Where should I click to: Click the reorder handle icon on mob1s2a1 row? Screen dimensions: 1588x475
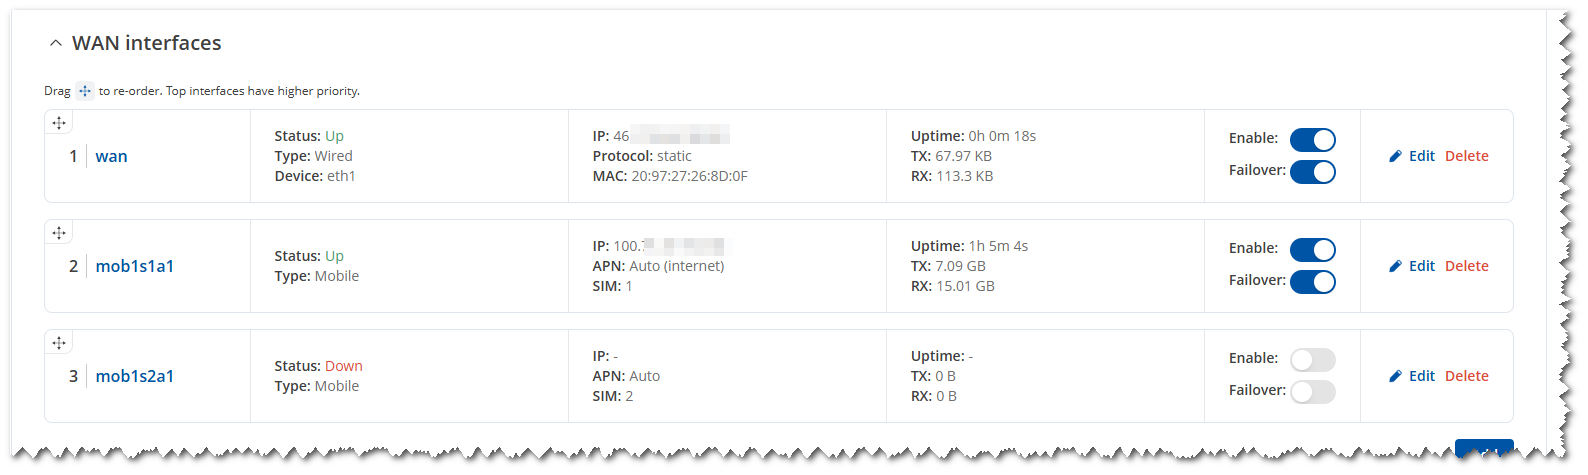(x=59, y=343)
